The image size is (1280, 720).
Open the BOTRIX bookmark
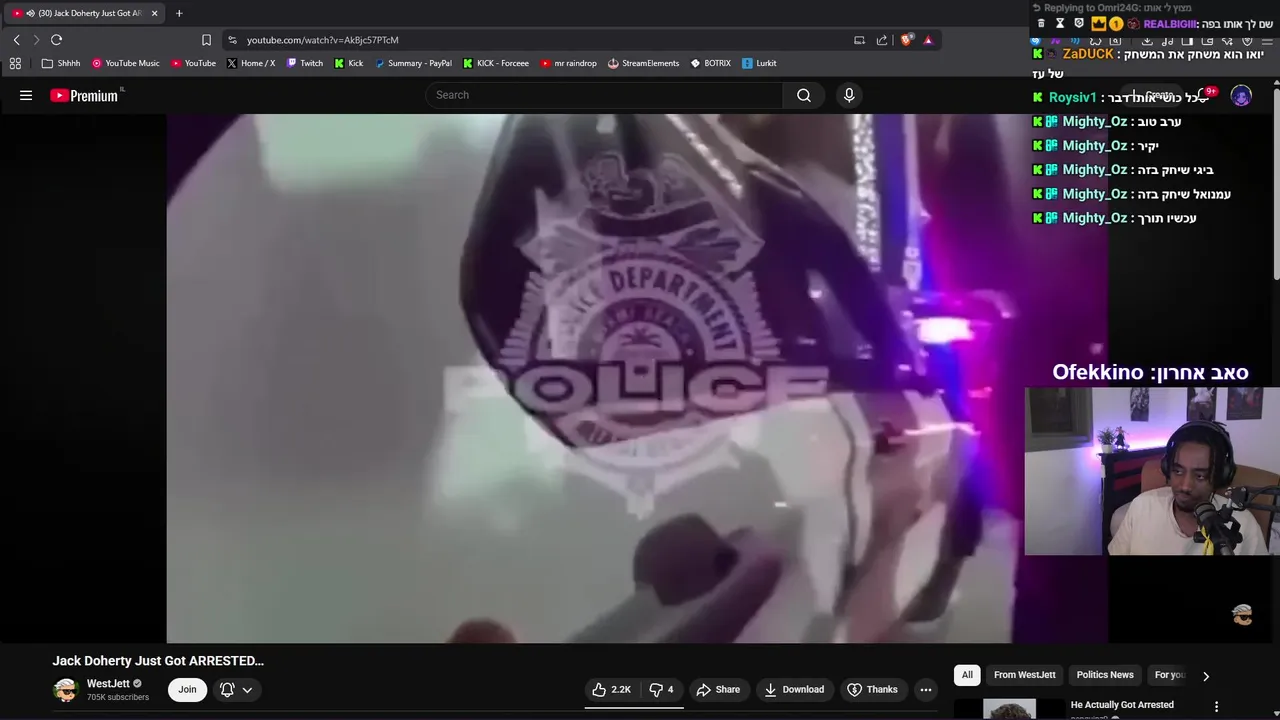(x=710, y=63)
